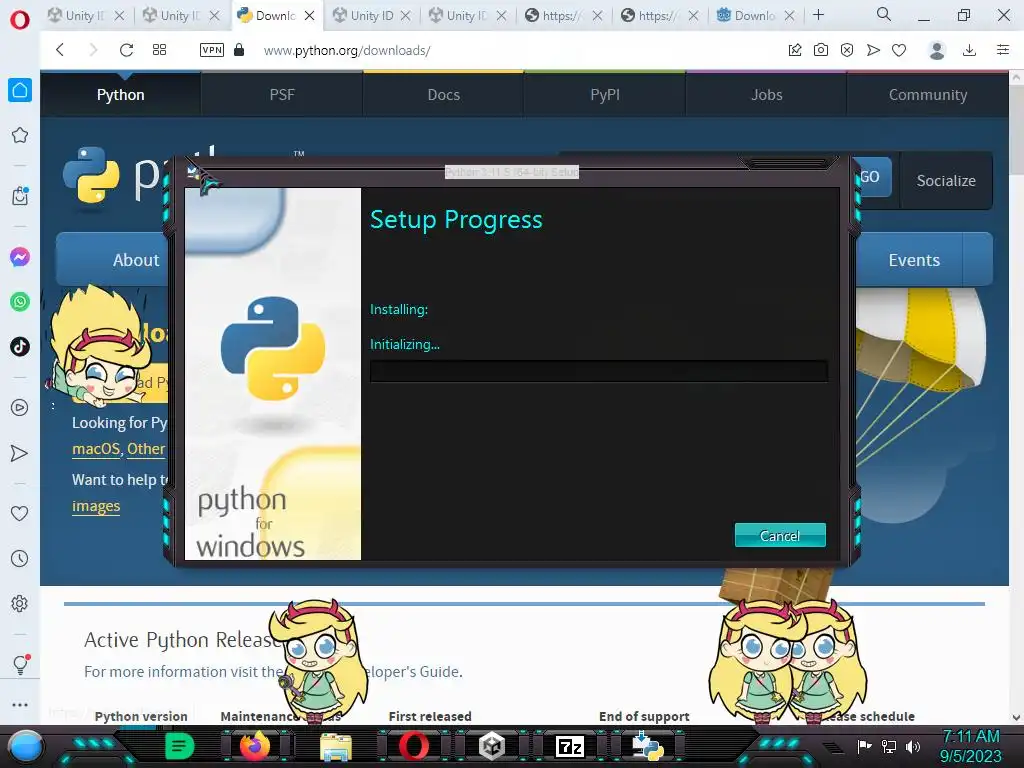This screenshot has height=768, width=1024.
Task: Select the Docs navigation tab
Action: click(443, 95)
